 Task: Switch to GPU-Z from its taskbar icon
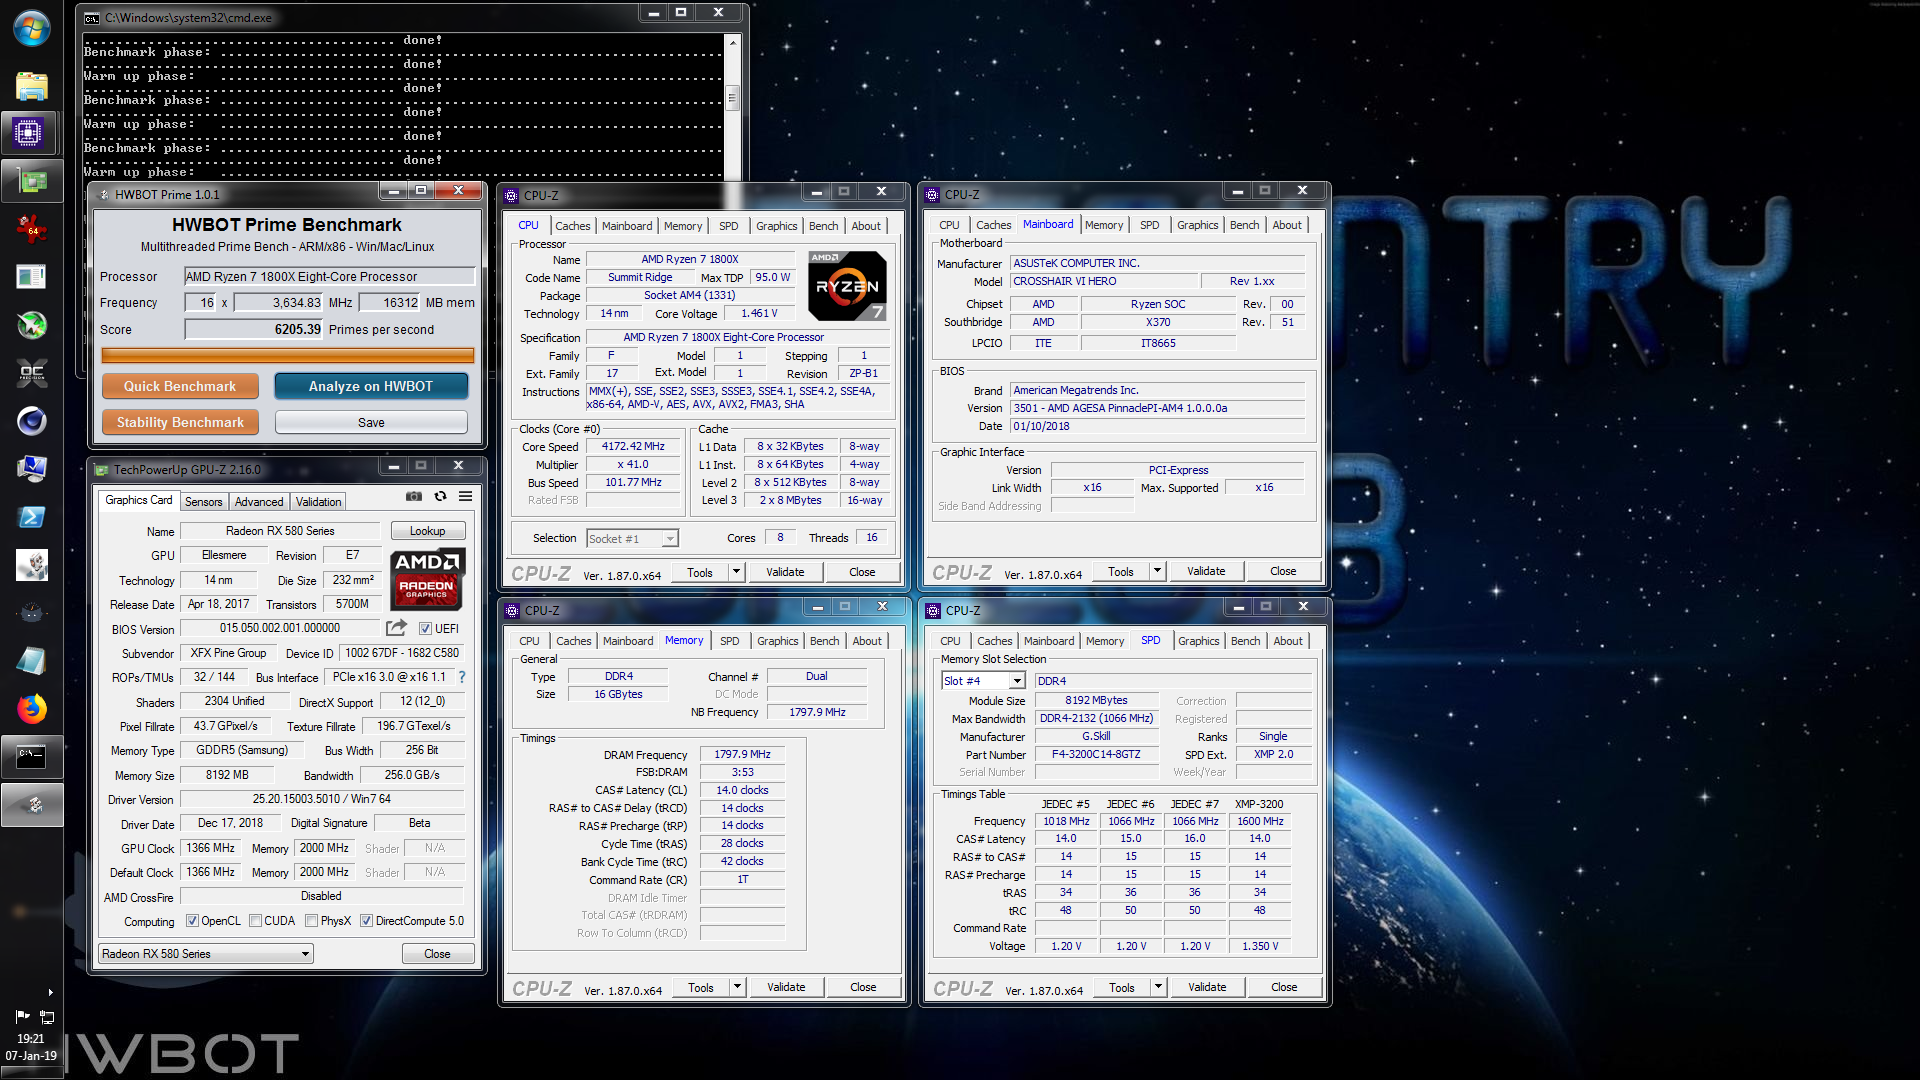[32, 181]
